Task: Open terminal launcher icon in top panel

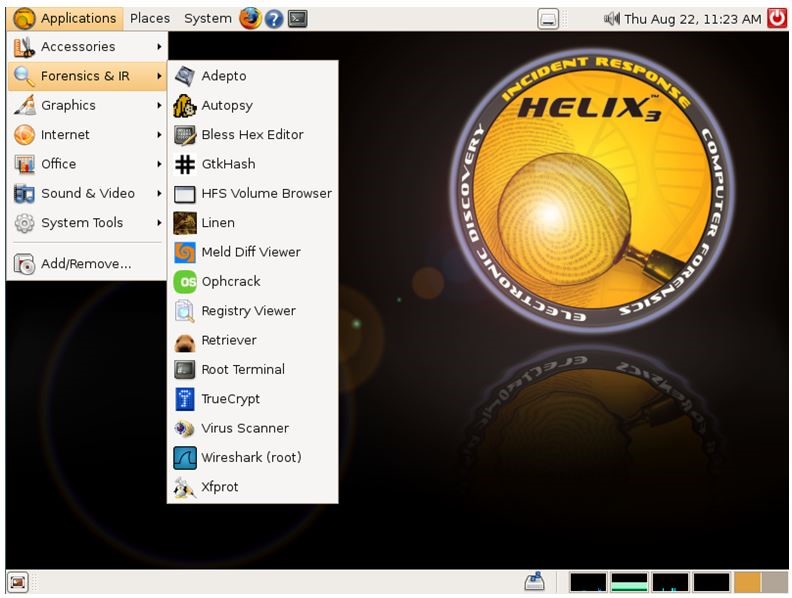Action: tap(297, 18)
